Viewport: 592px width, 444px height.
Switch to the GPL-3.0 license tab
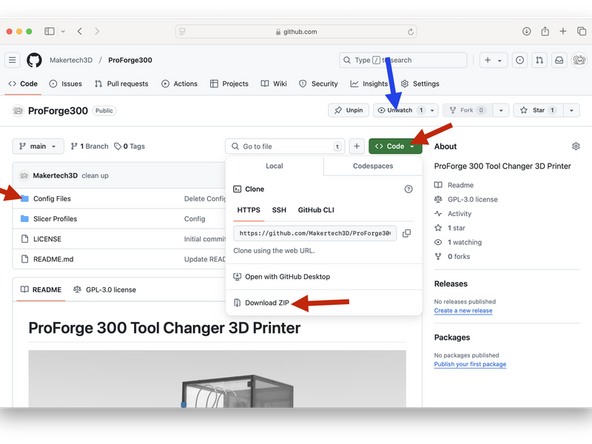pos(105,290)
